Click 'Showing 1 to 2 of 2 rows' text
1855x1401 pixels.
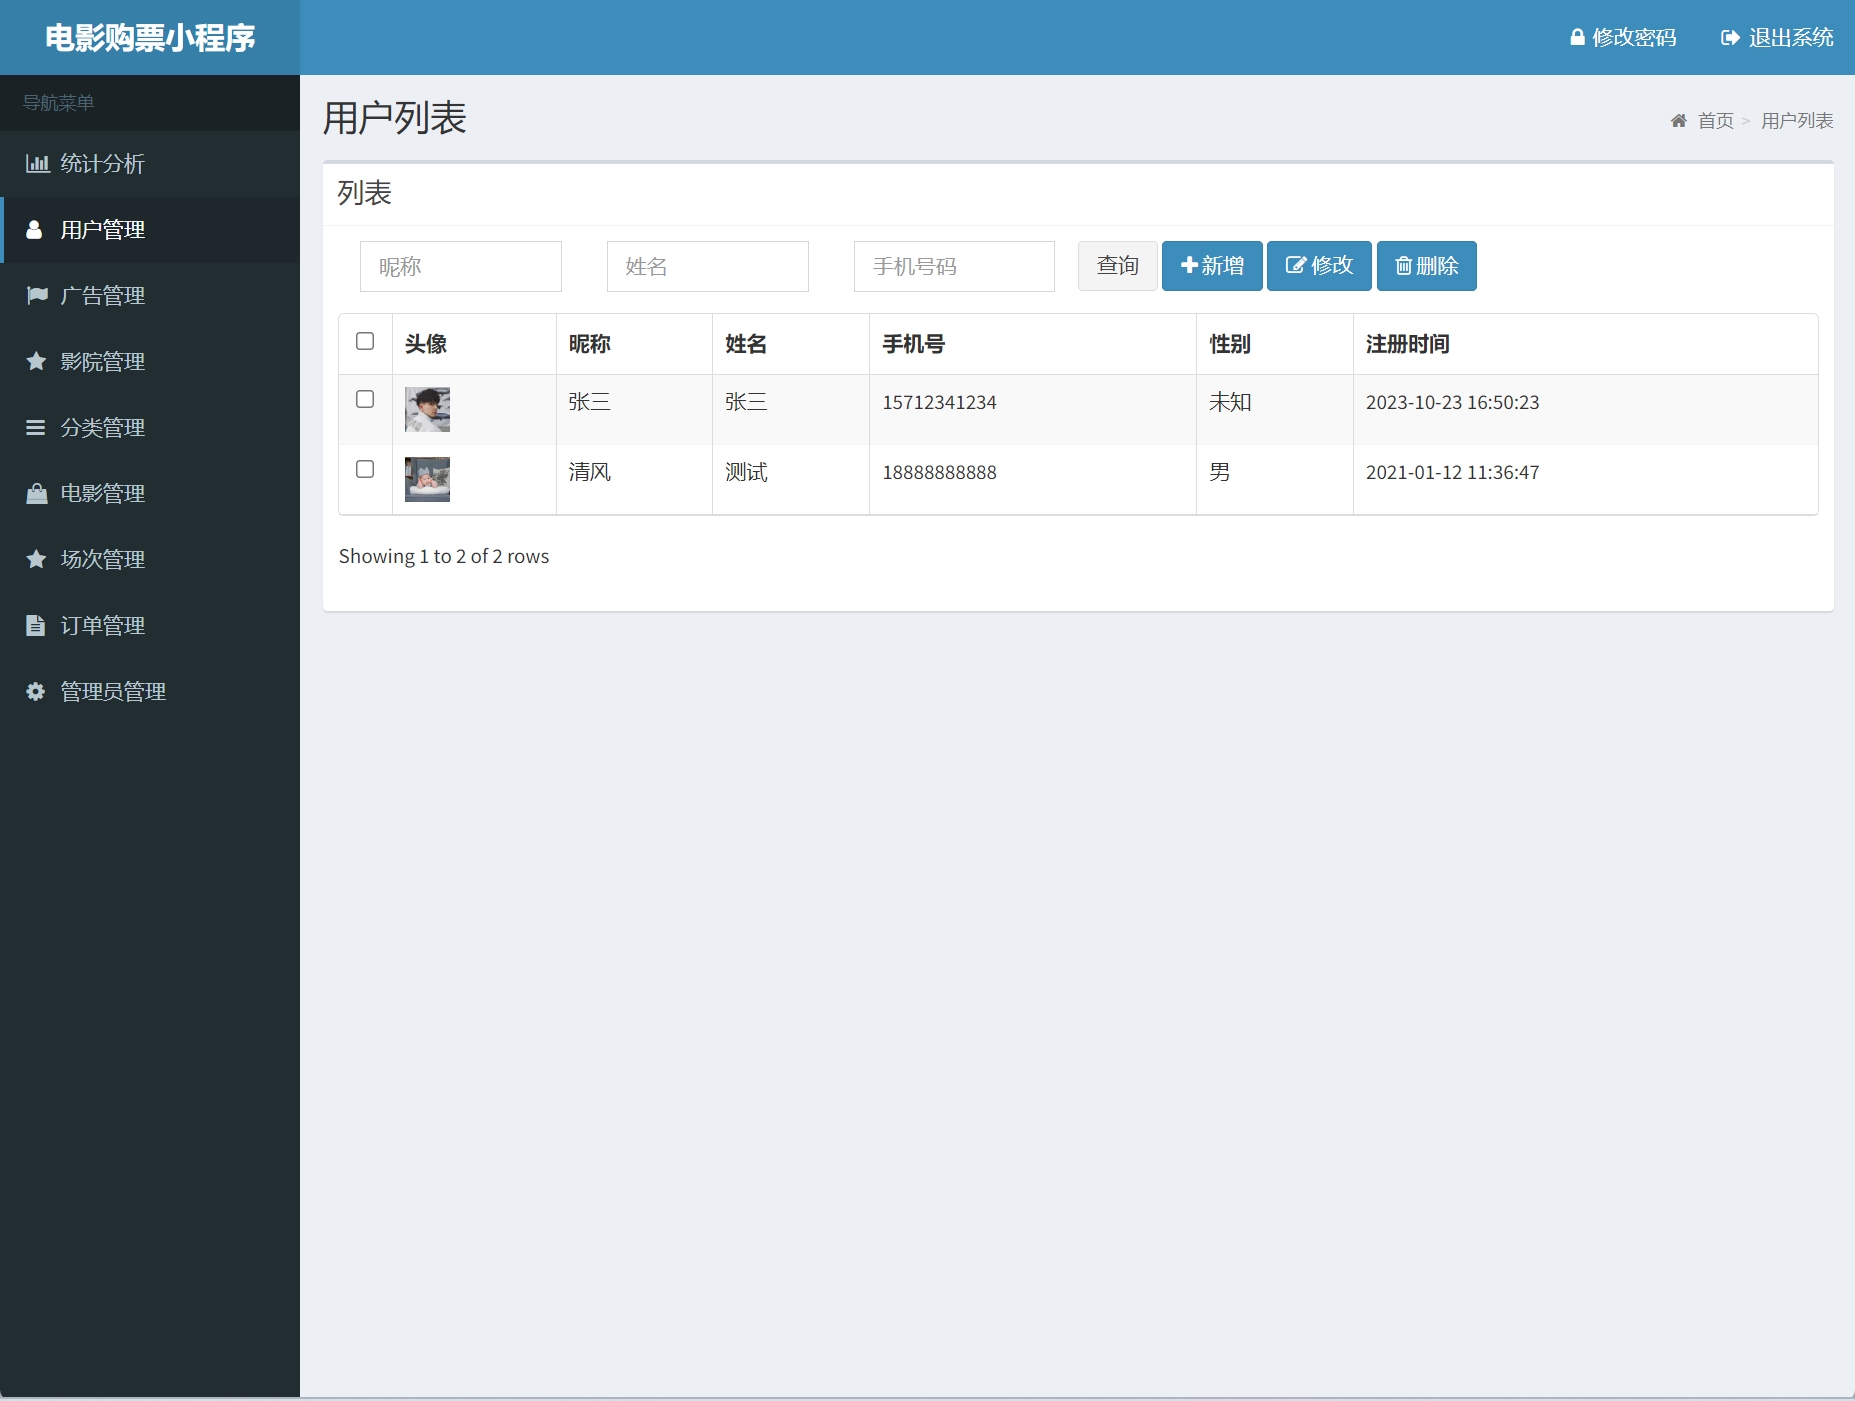444,556
